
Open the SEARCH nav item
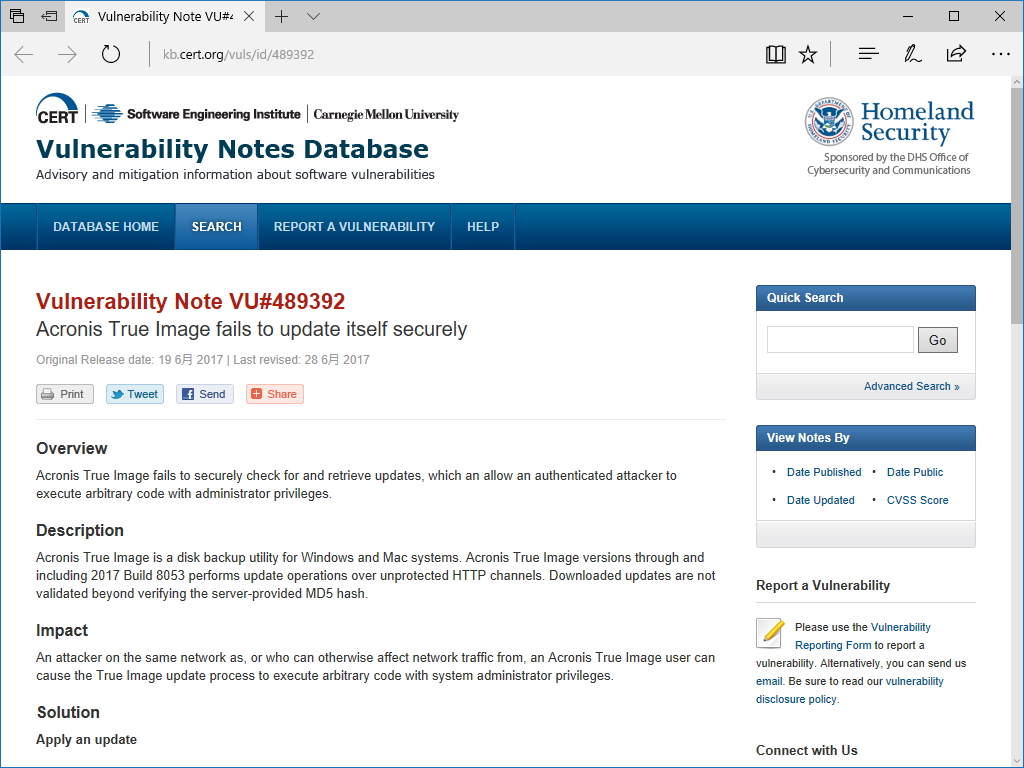(216, 227)
